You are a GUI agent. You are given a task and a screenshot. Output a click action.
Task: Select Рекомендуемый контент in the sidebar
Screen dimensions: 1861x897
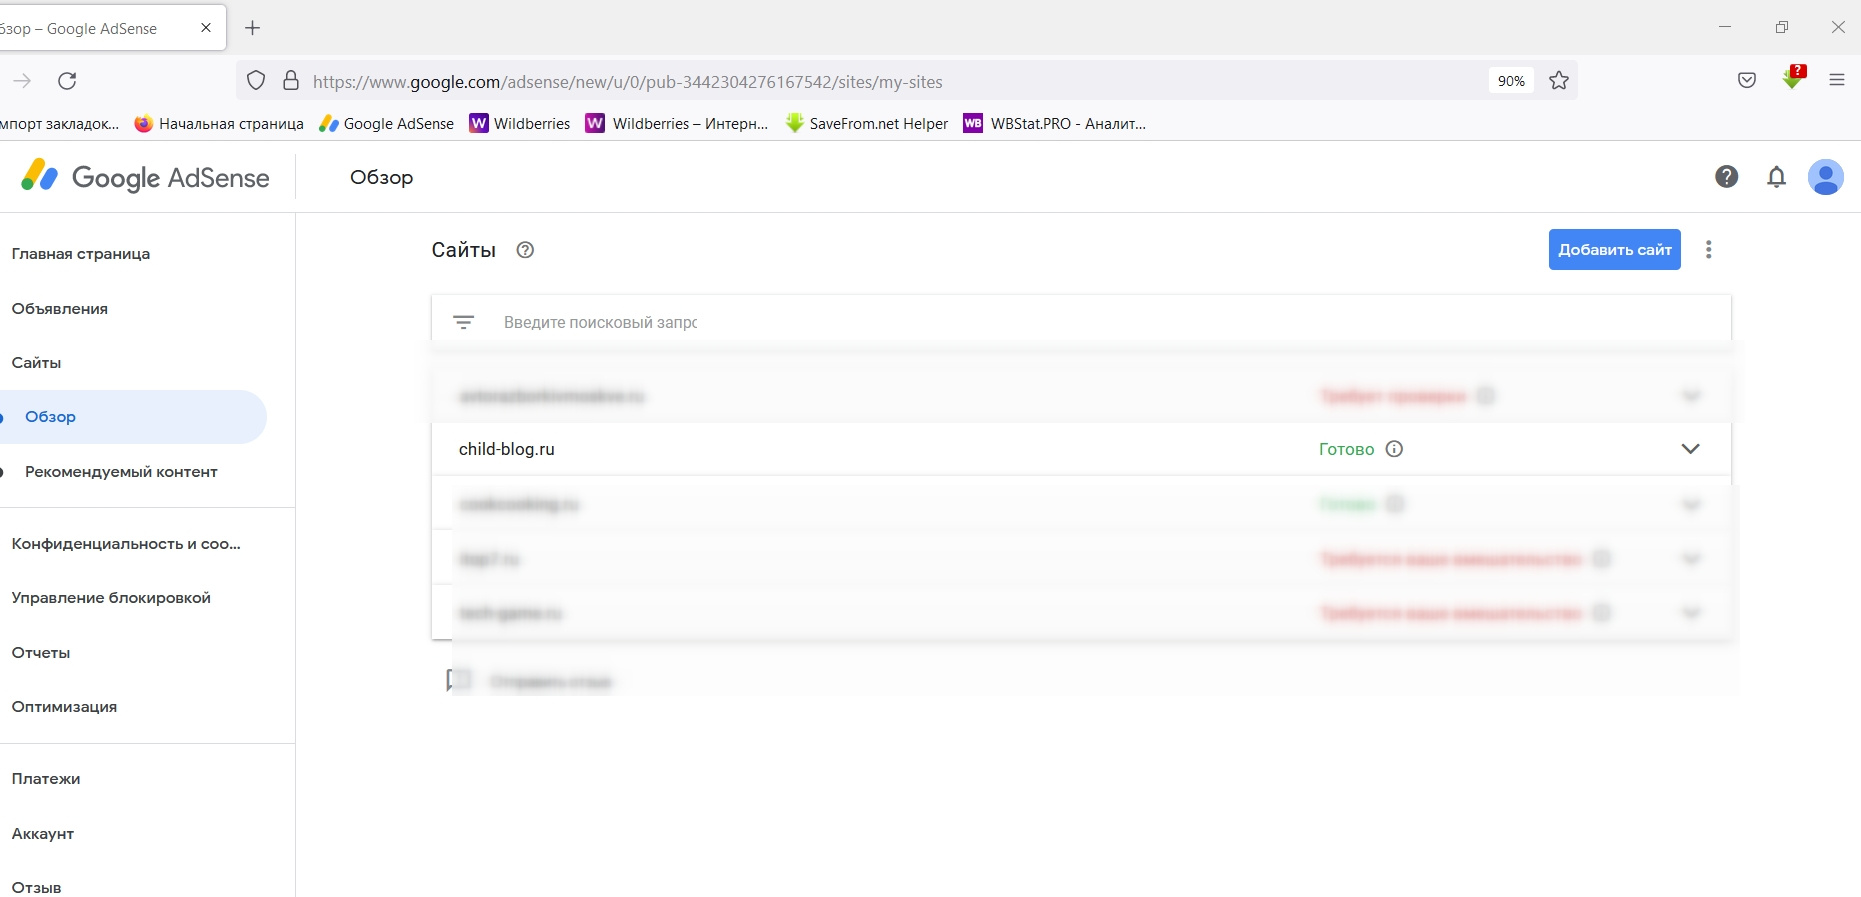(121, 472)
